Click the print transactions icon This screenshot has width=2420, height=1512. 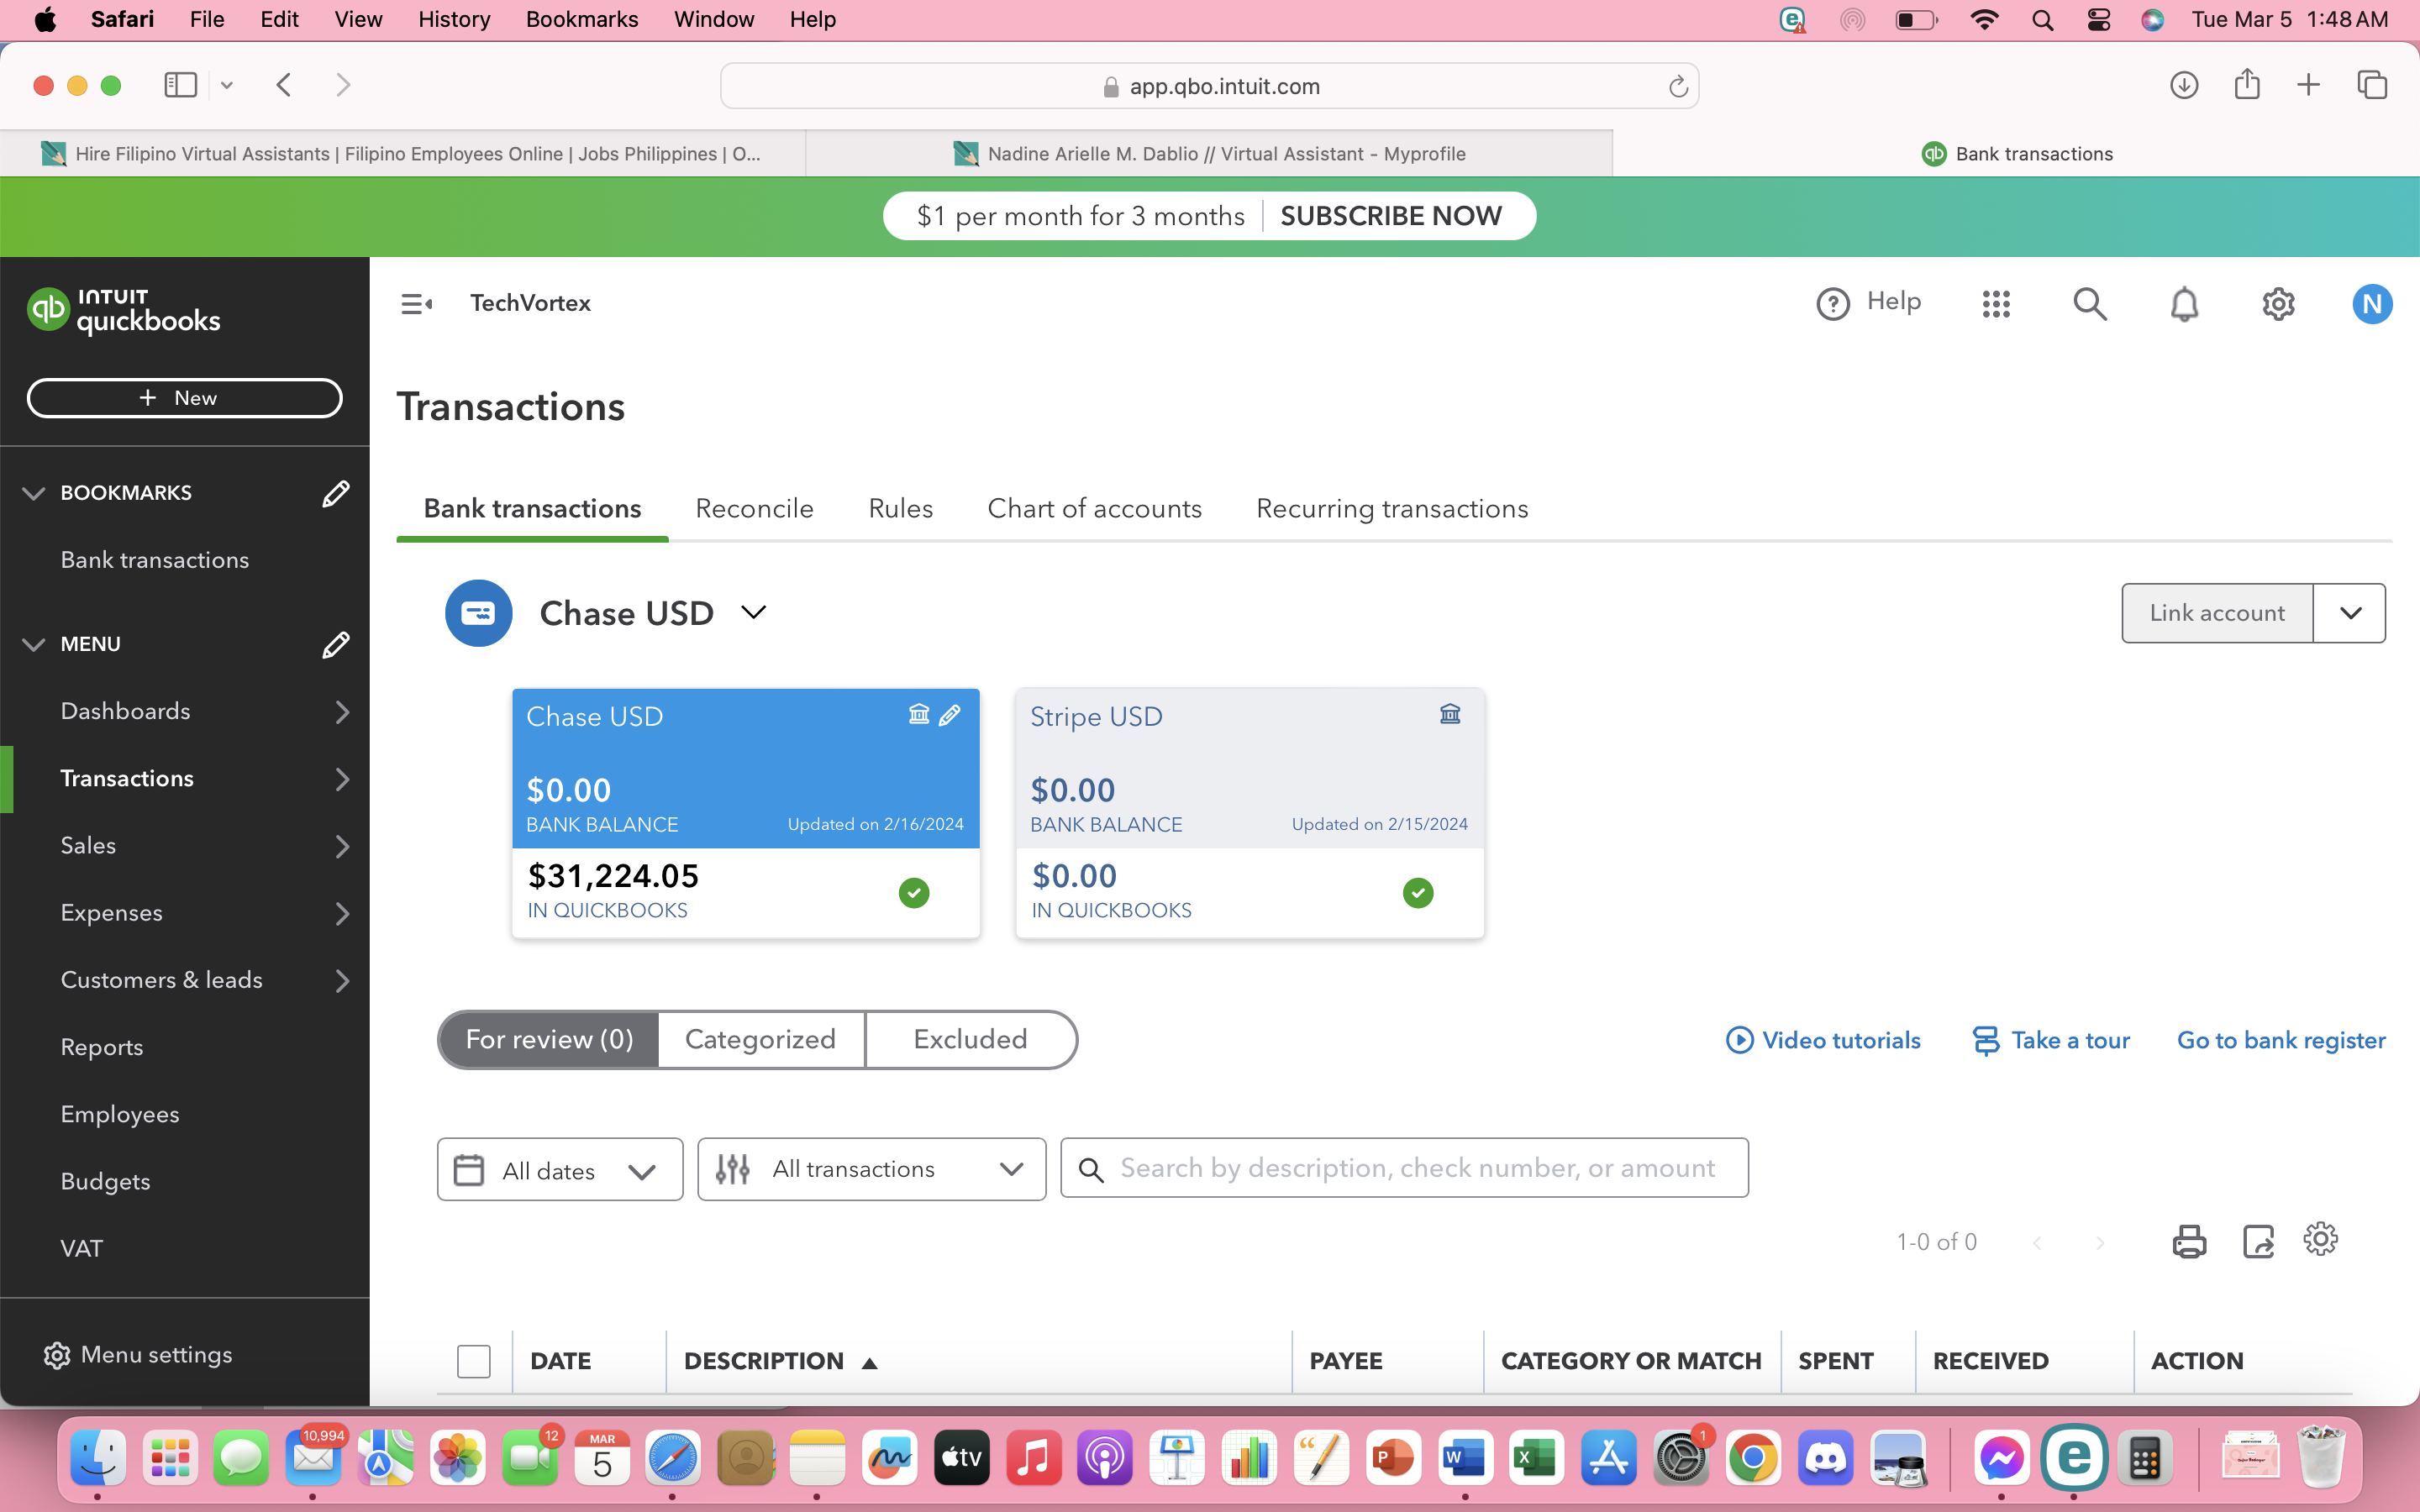pyautogui.click(x=2189, y=1241)
